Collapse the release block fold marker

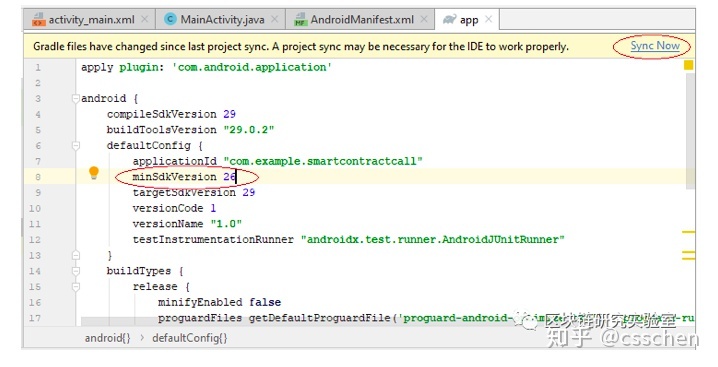76,287
